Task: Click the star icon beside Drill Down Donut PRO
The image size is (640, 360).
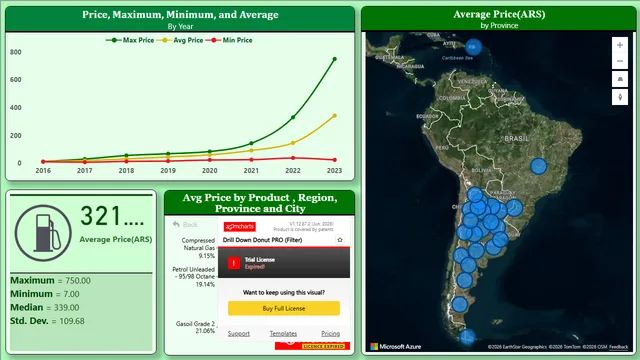Action: [x=340, y=240]
